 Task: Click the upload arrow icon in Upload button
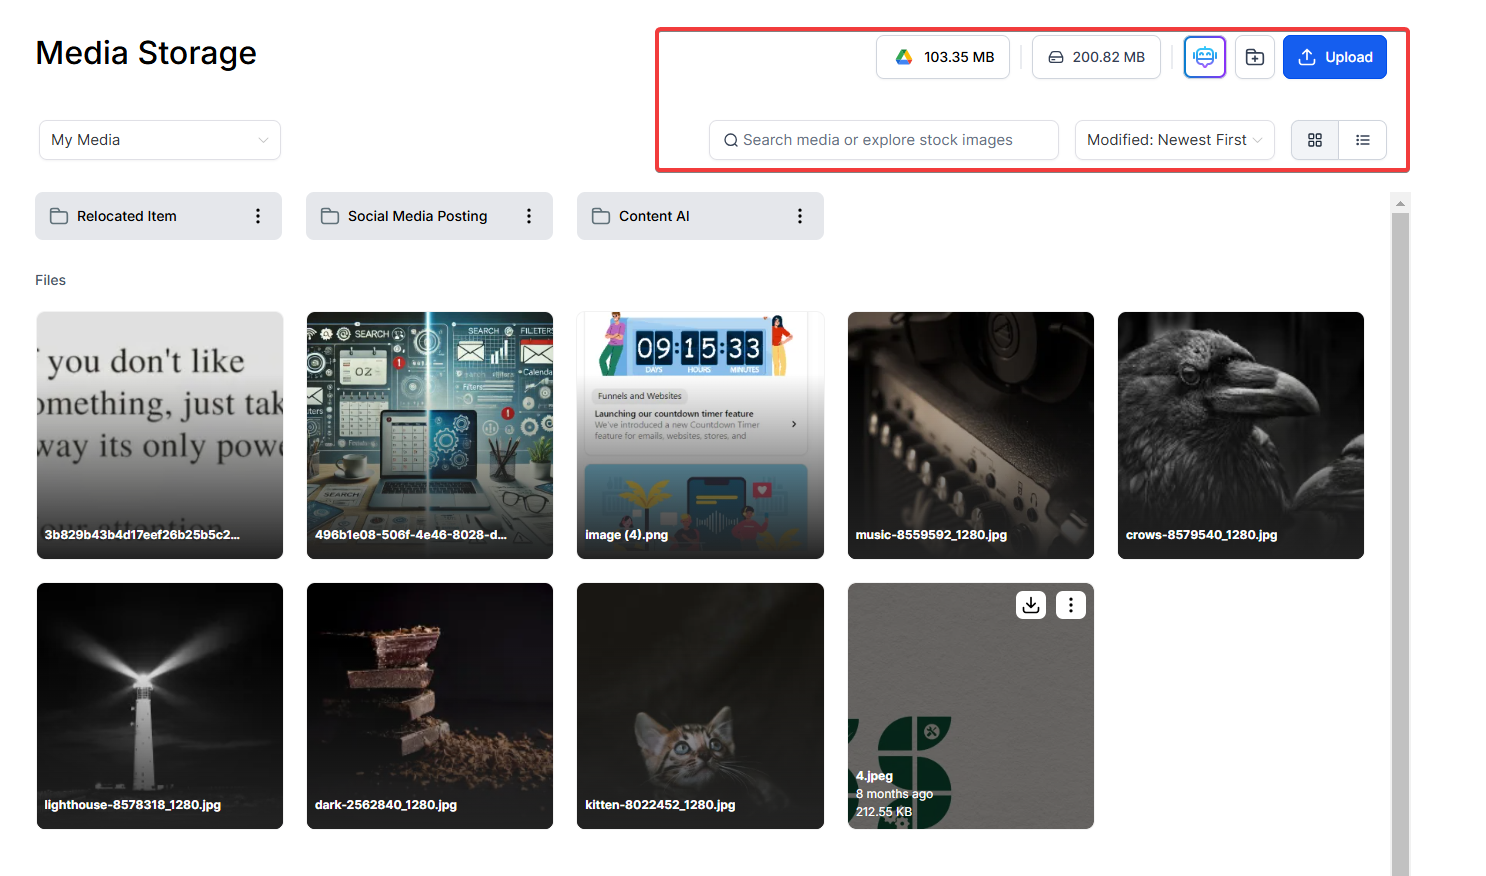(x=1307, y=57)
